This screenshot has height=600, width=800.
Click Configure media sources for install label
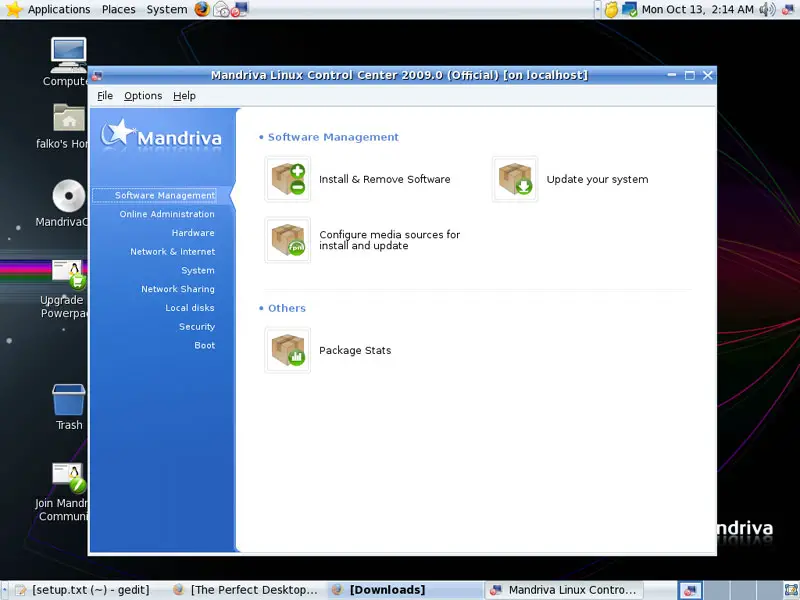(x=390, y=240)
